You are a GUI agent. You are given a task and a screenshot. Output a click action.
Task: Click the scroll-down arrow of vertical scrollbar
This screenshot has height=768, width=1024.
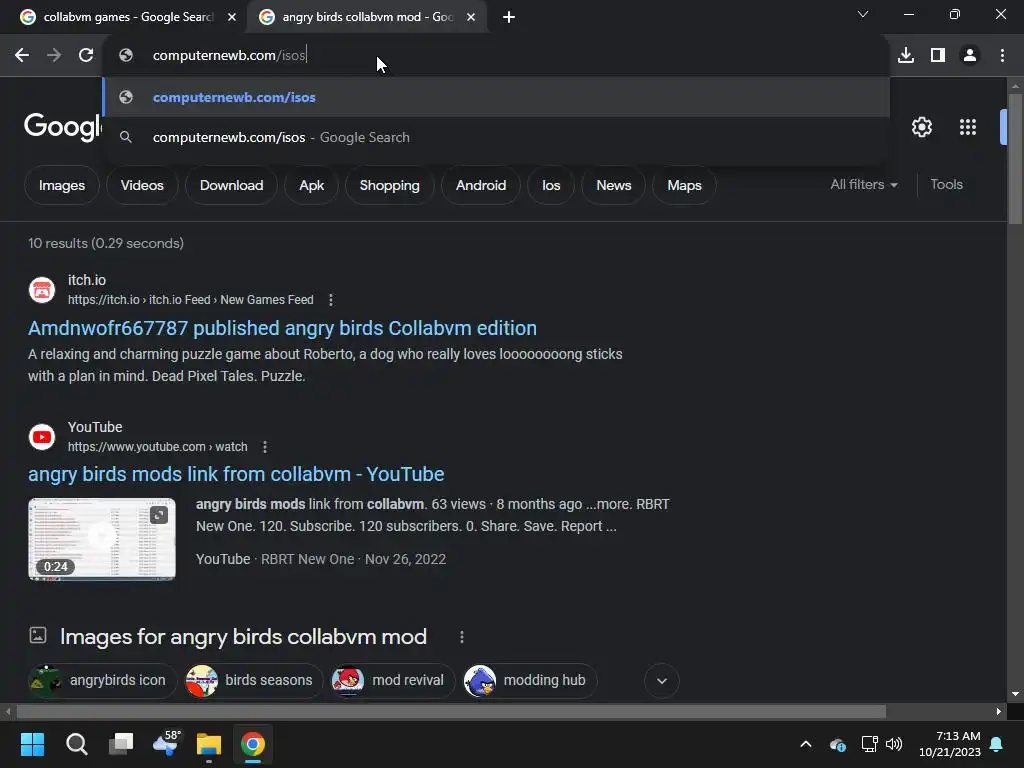click(x=1015, y=694)
